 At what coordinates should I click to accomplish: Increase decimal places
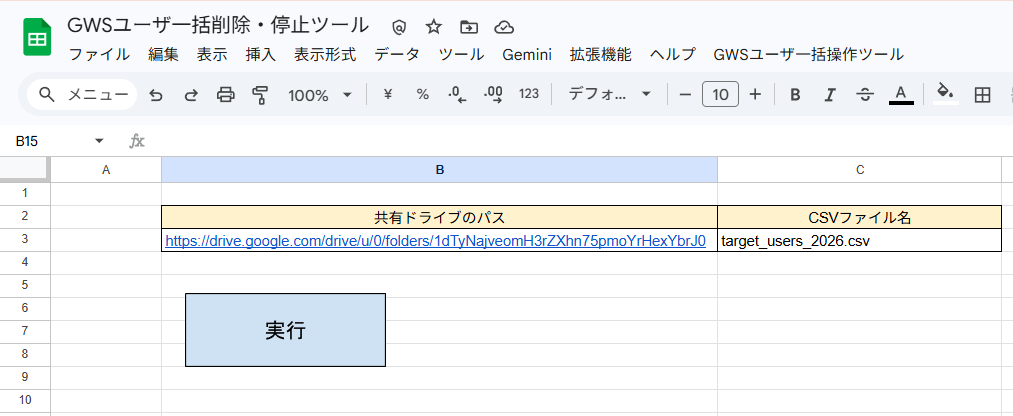(x=493, y=95)
